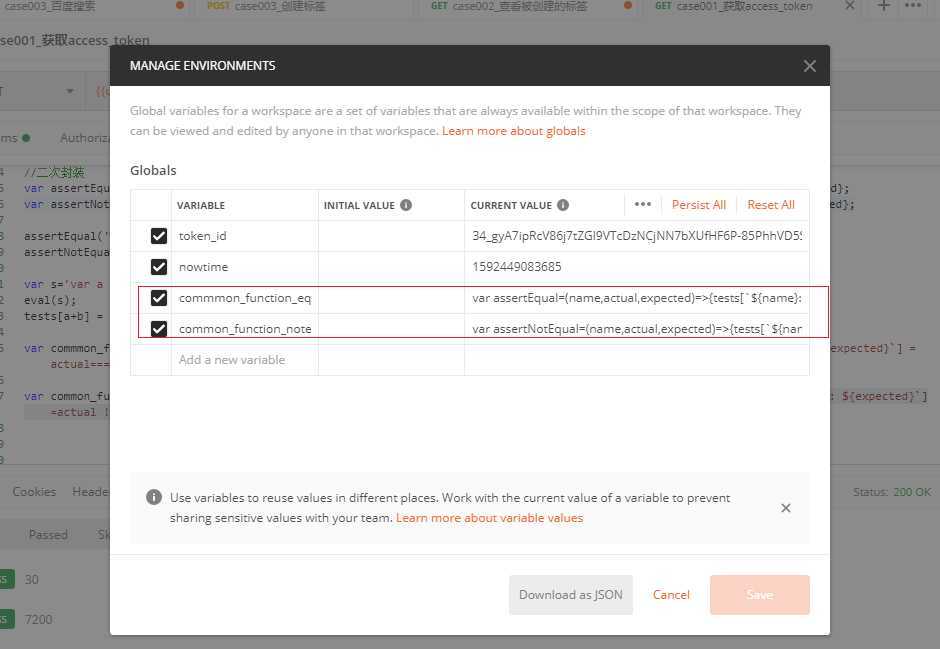
Task: Open the column options three-dot menu
Action: point(643,204)
